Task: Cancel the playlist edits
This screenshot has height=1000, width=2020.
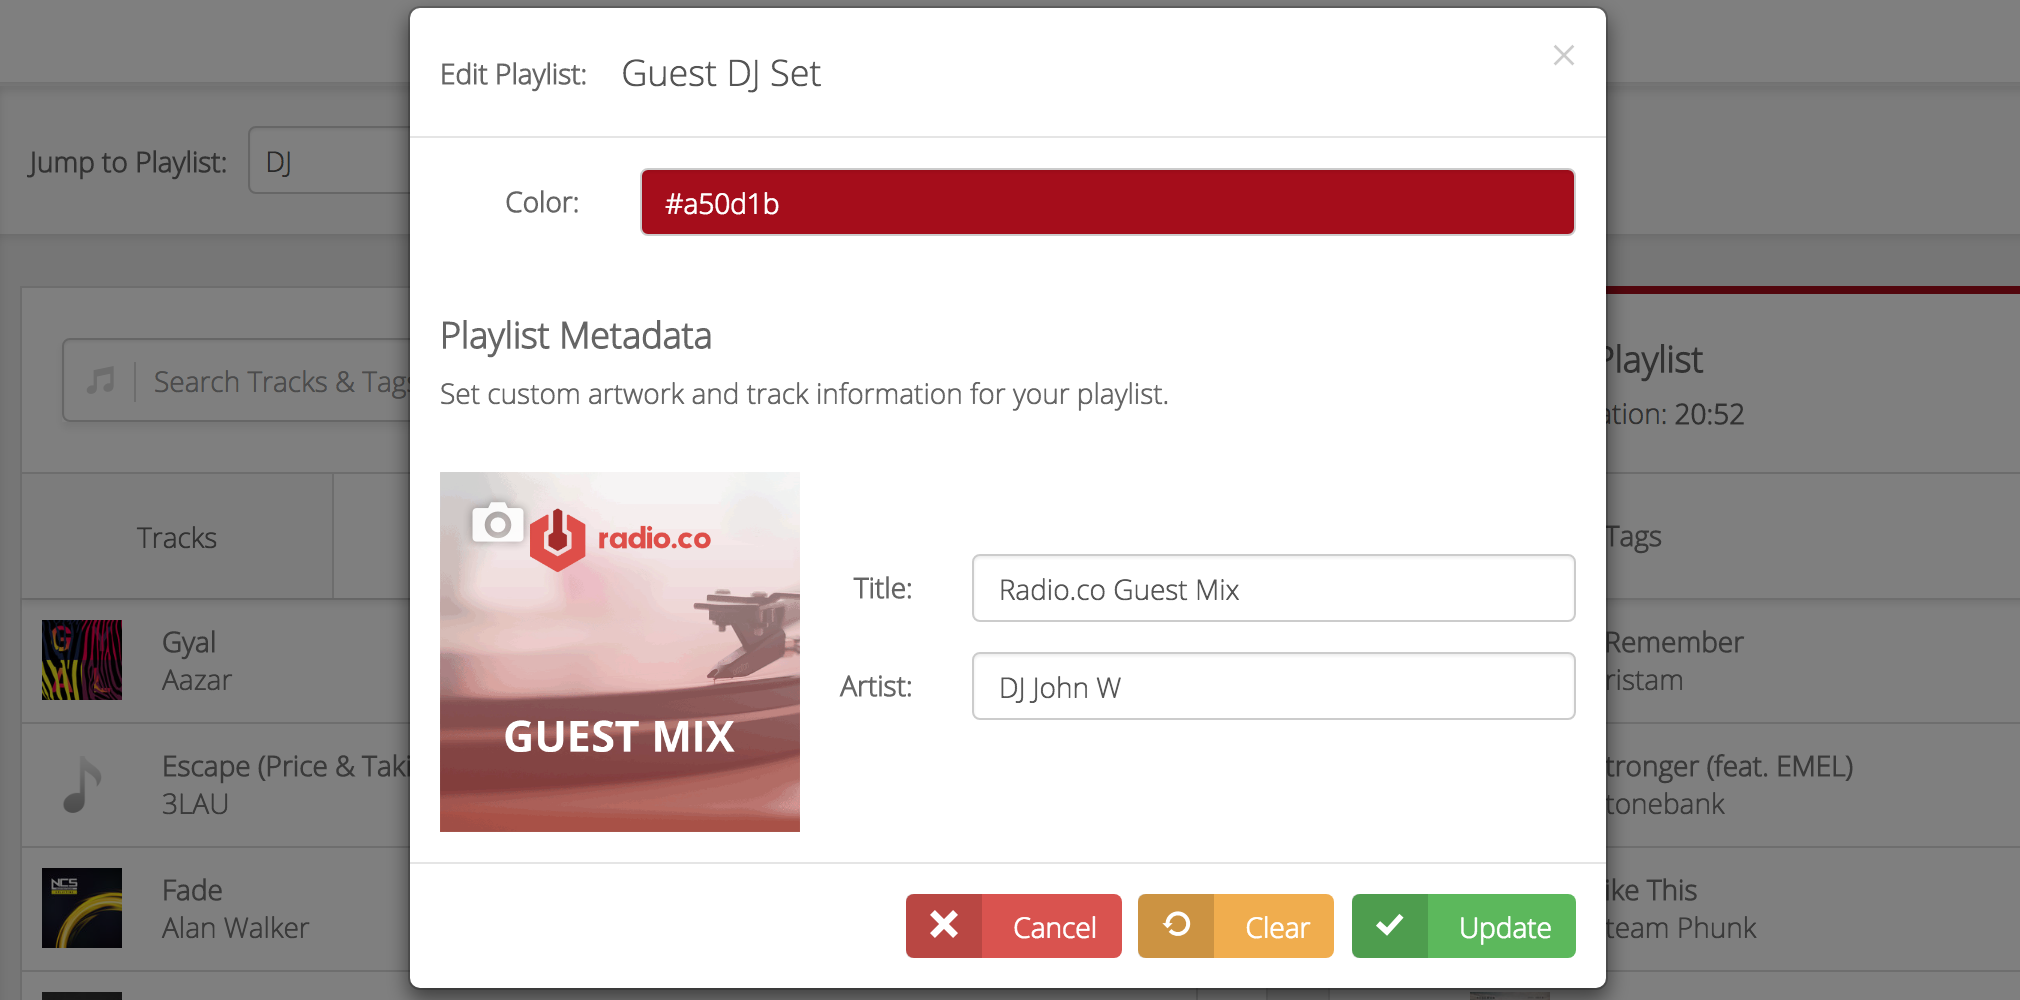Action: coord(1013,927)
